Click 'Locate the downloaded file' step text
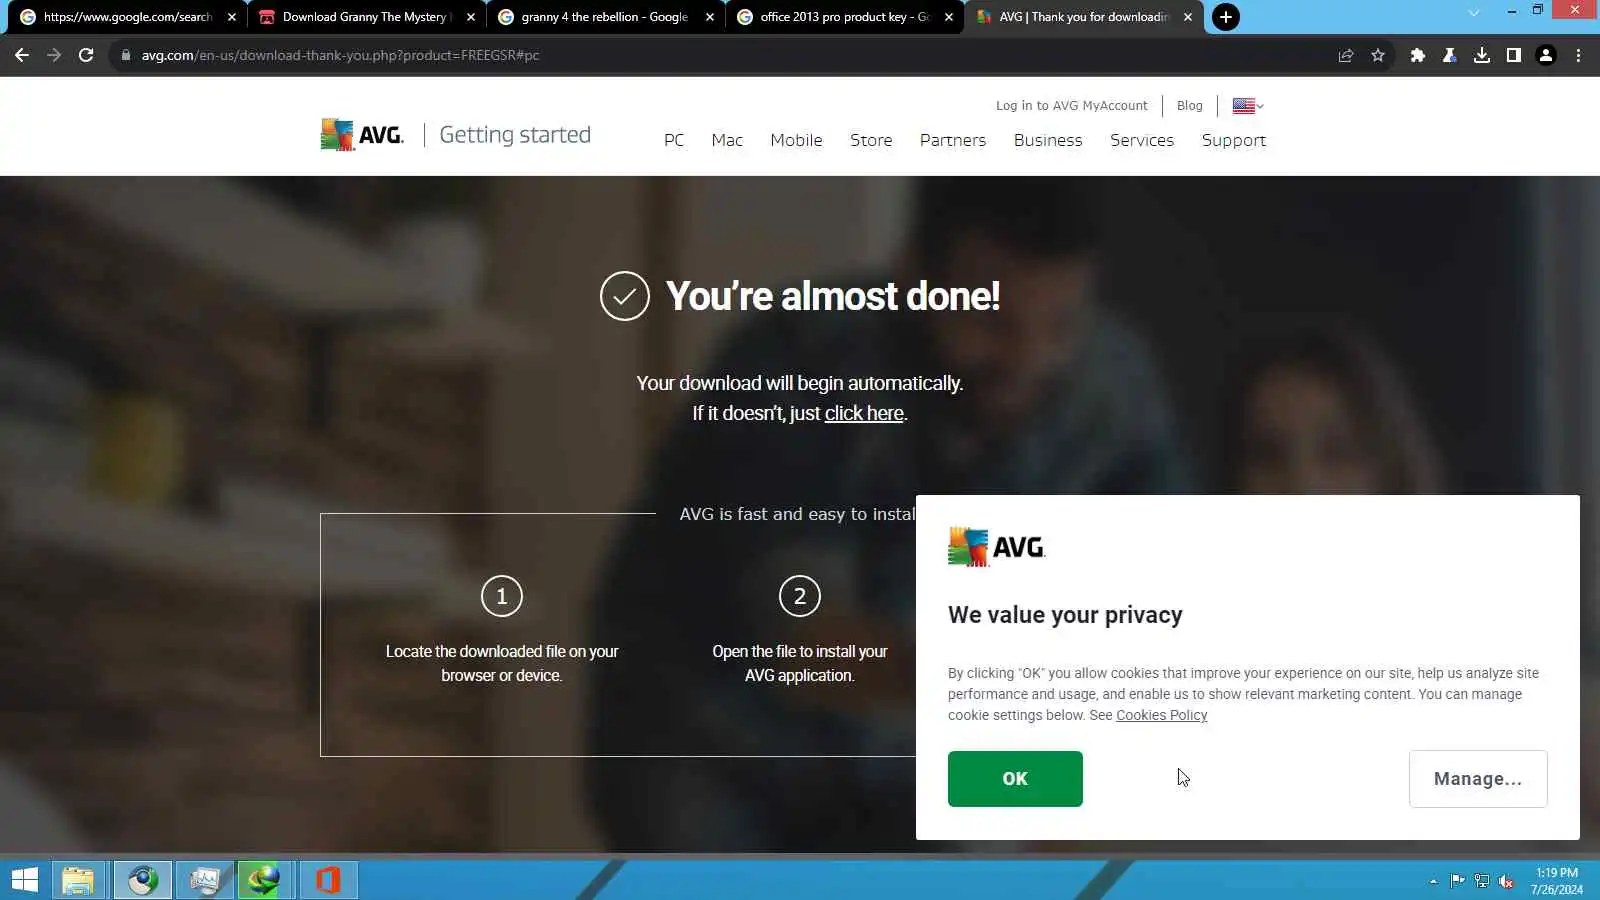This screenshot has width=1600, height=900. (x=502, y=663)
